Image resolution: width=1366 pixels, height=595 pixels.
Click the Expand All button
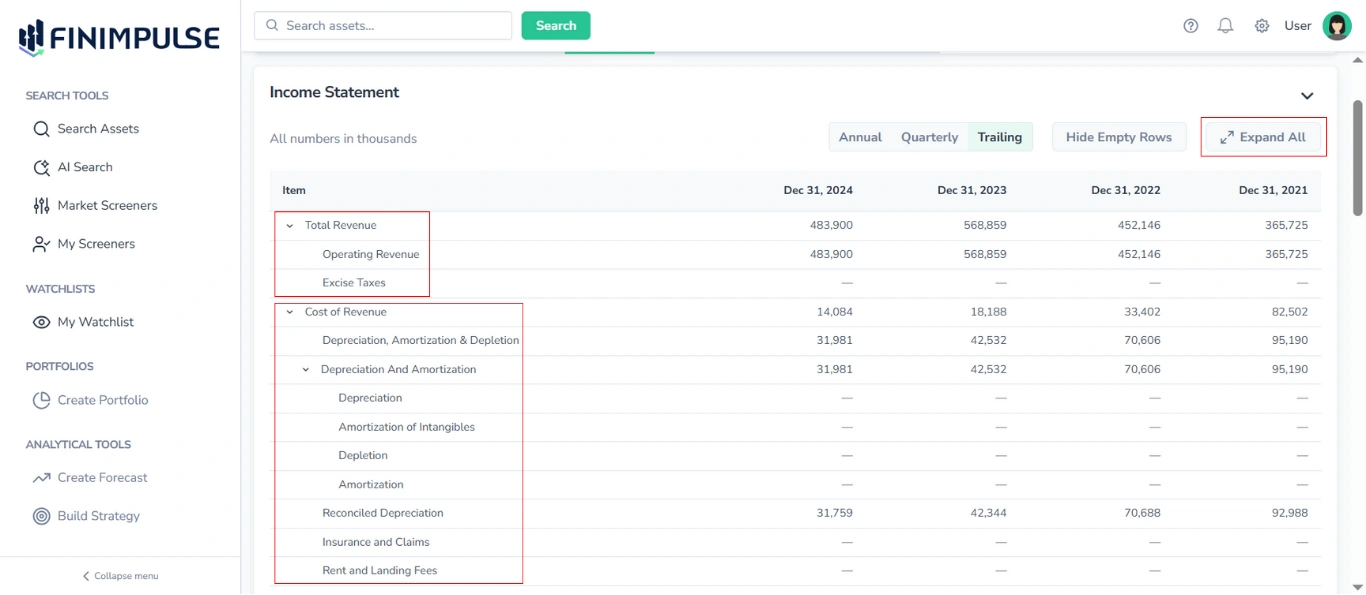click(x=1263, y=137)
